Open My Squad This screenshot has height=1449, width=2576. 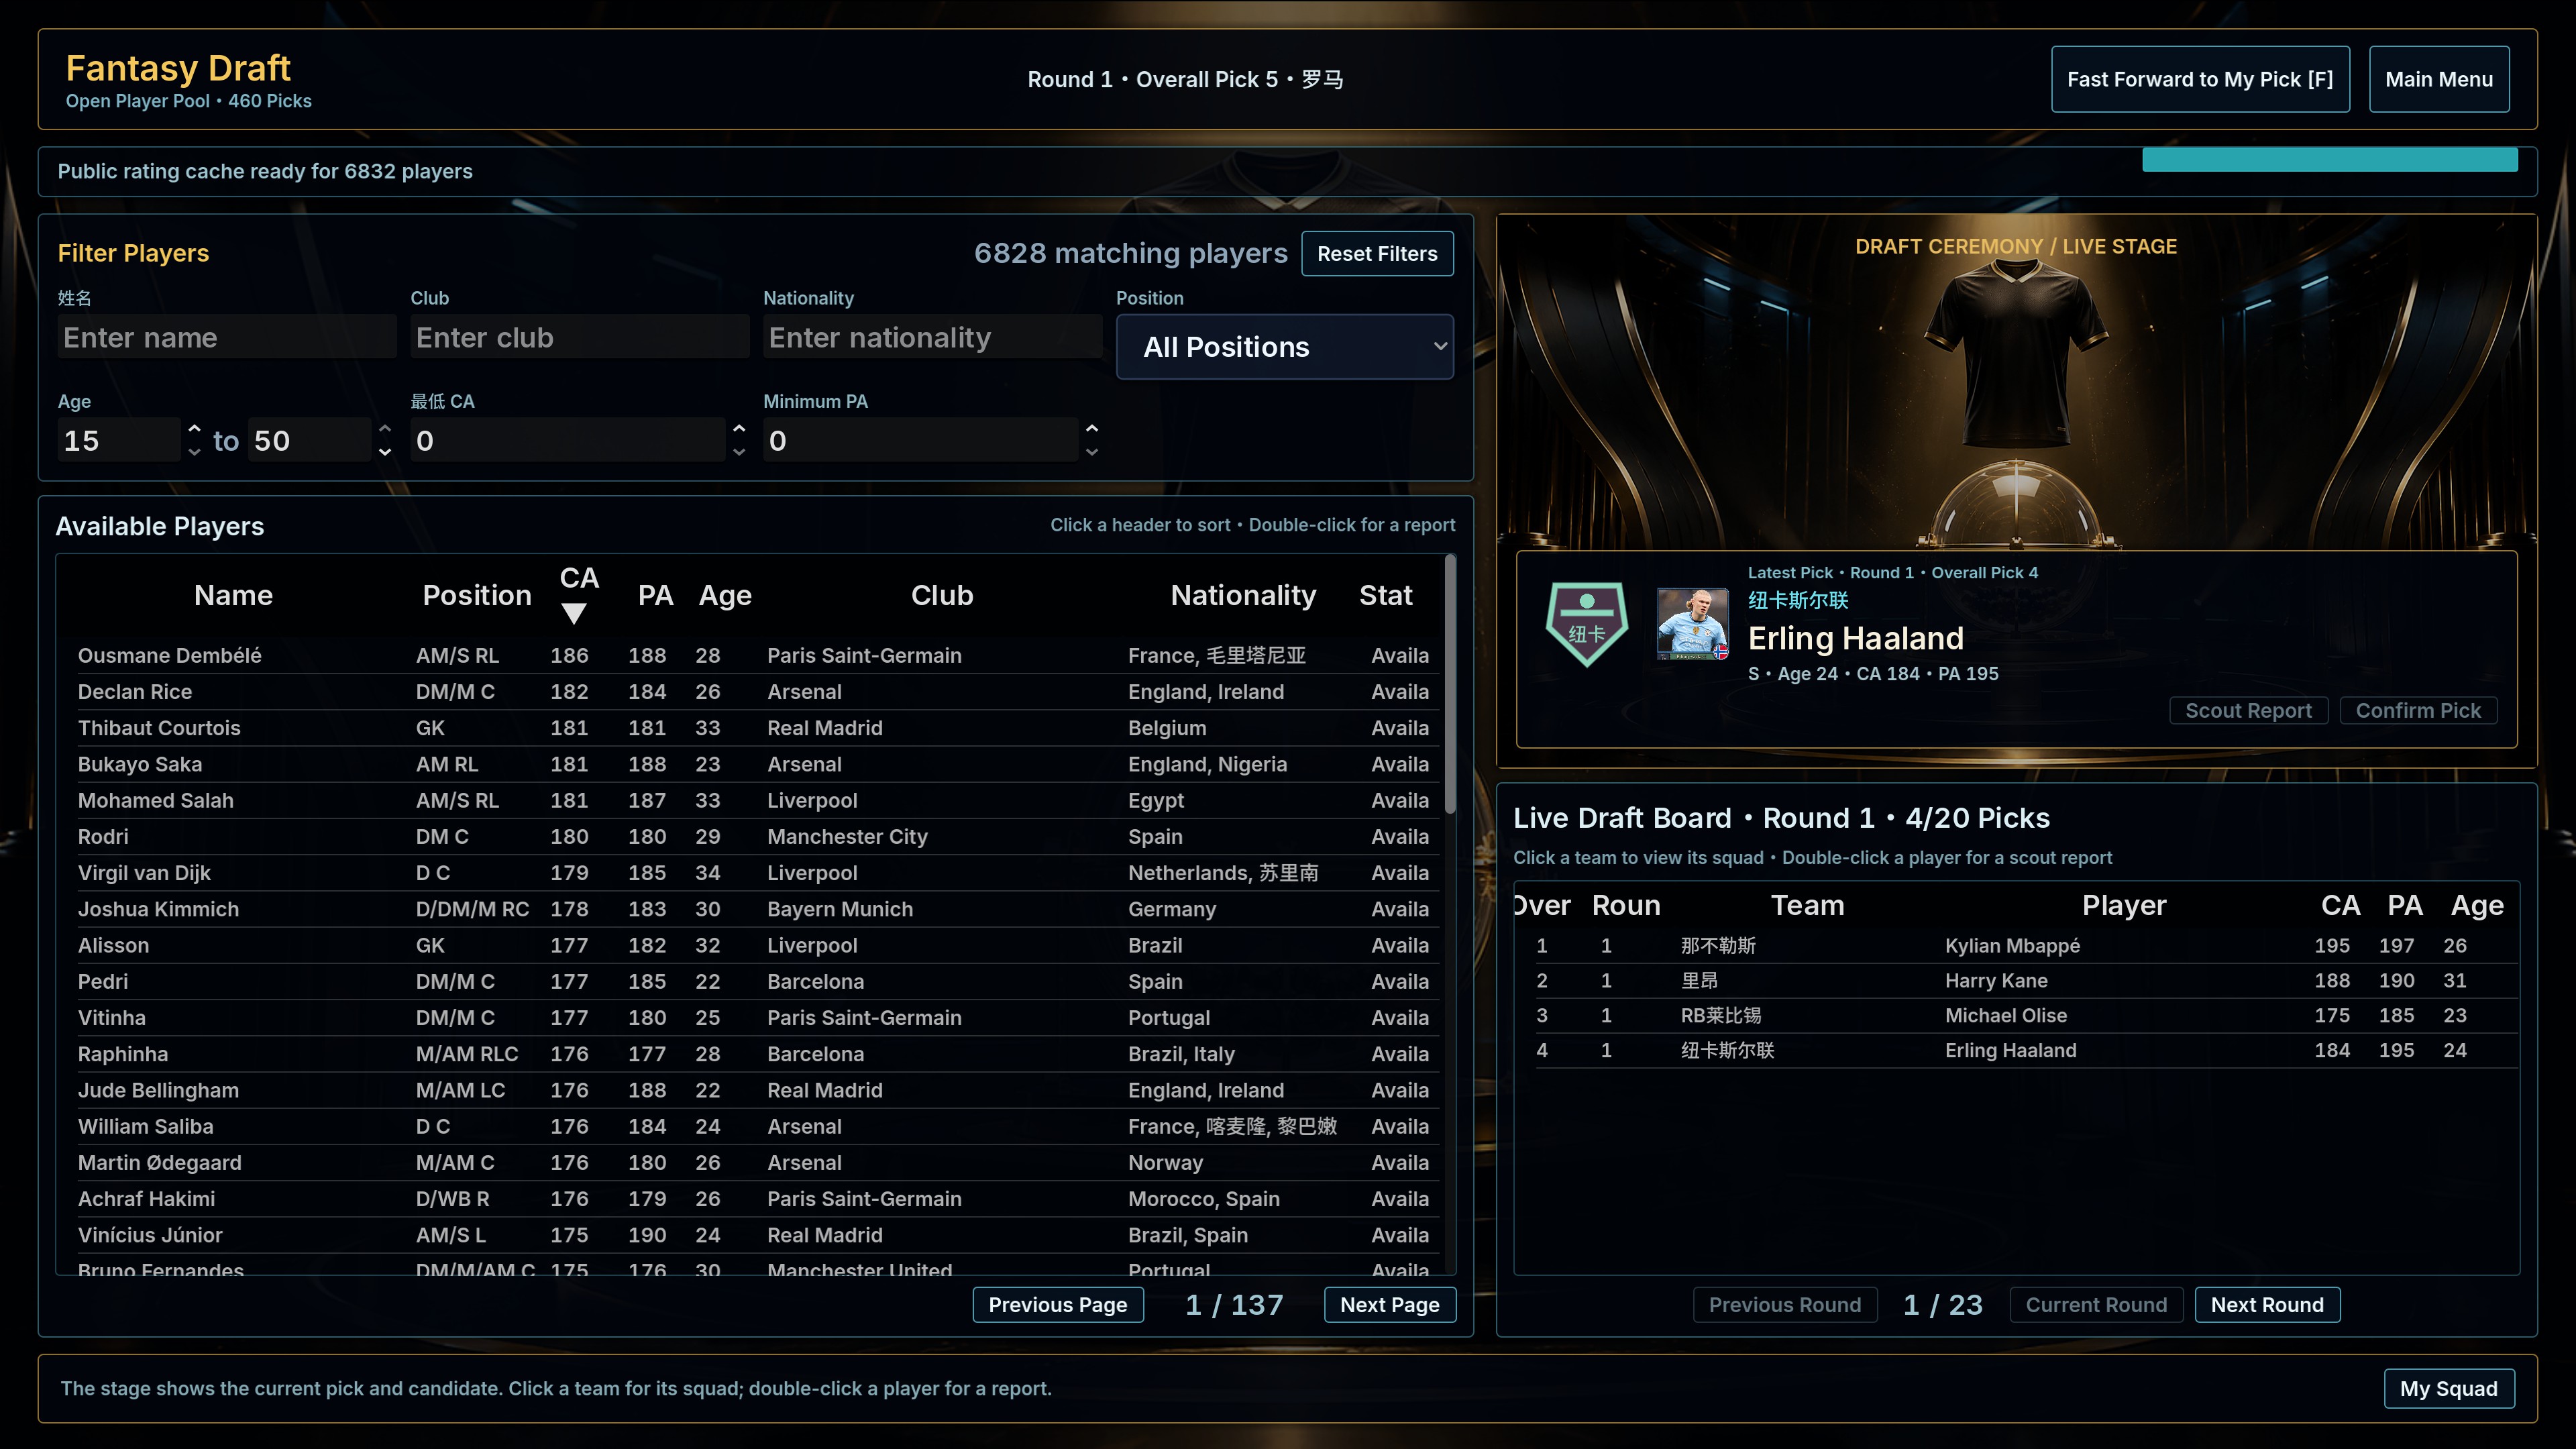pyautogui.click(x=2449, y=1389)
